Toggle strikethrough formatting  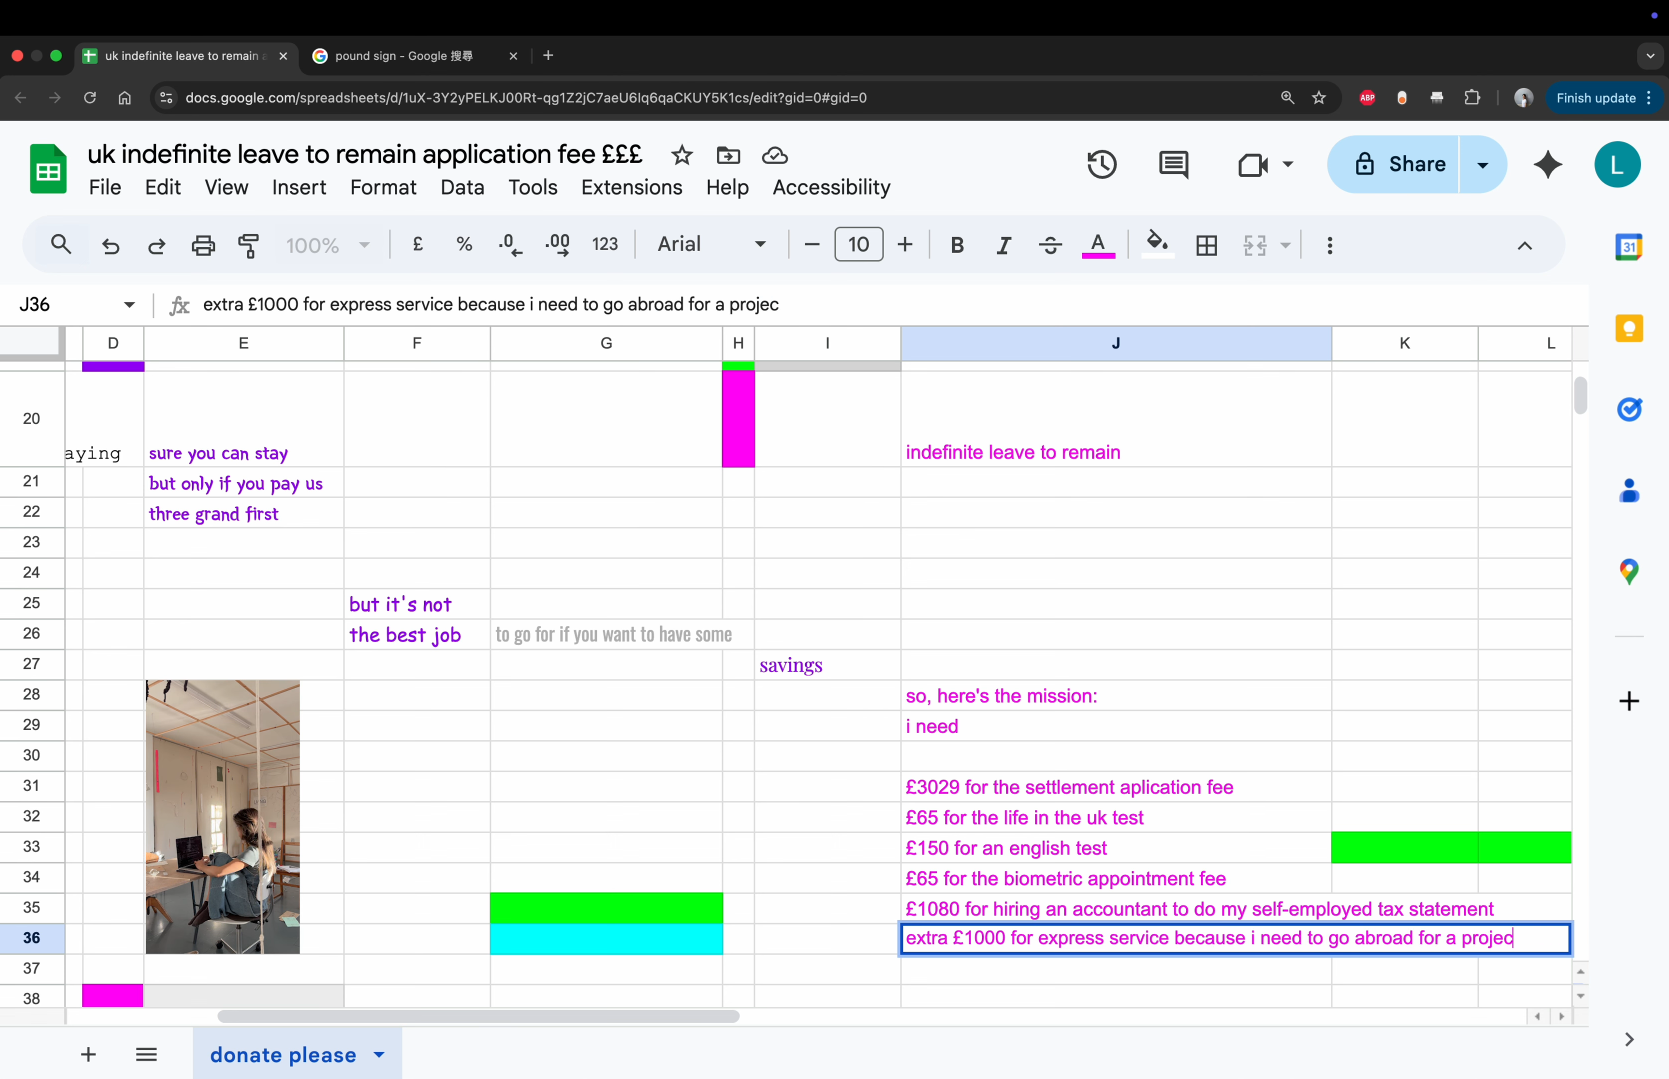click(x=1050, y=245)
